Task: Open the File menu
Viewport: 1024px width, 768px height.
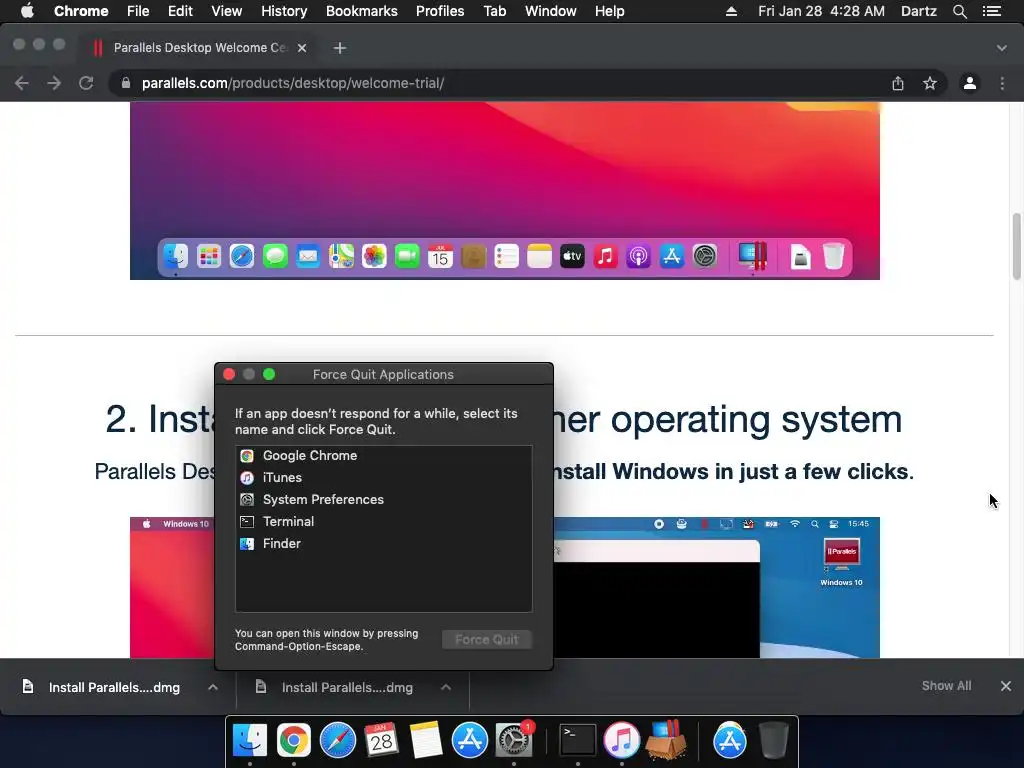Action: tap(138, 11)
